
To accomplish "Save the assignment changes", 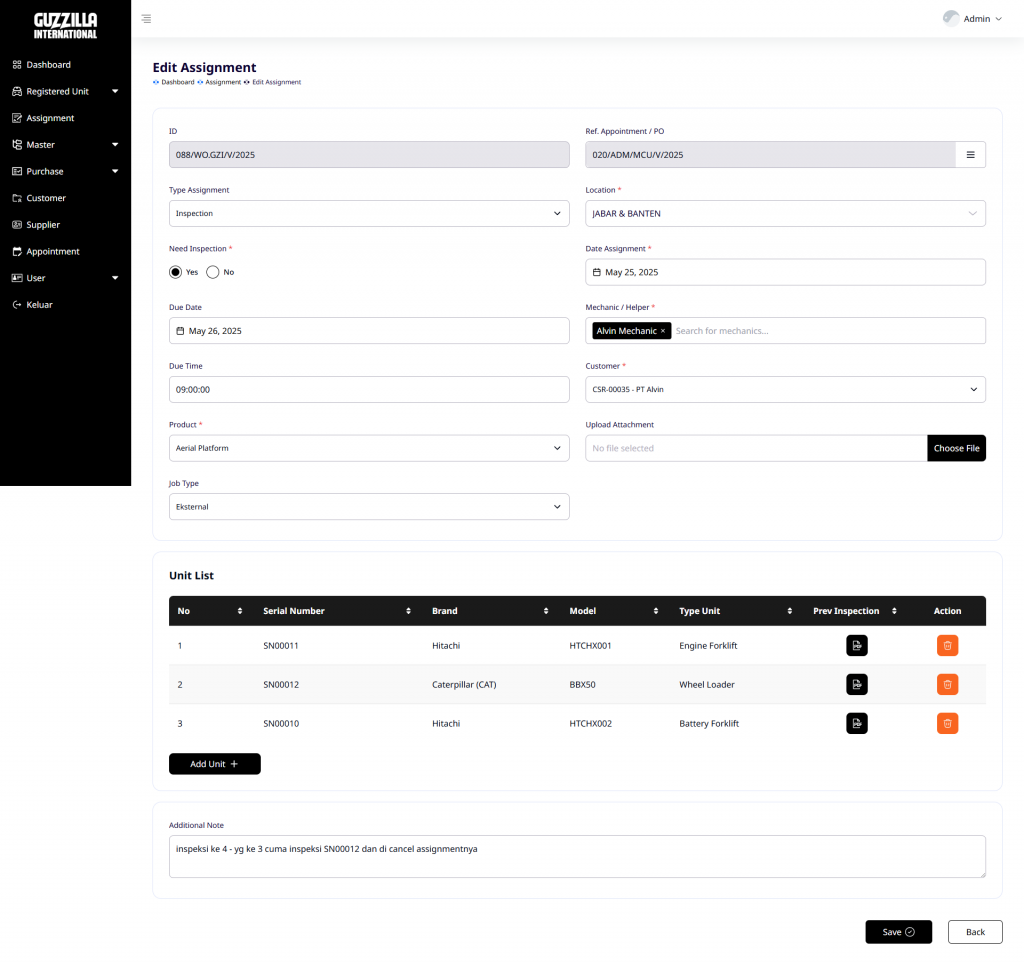I will (898, 932).
